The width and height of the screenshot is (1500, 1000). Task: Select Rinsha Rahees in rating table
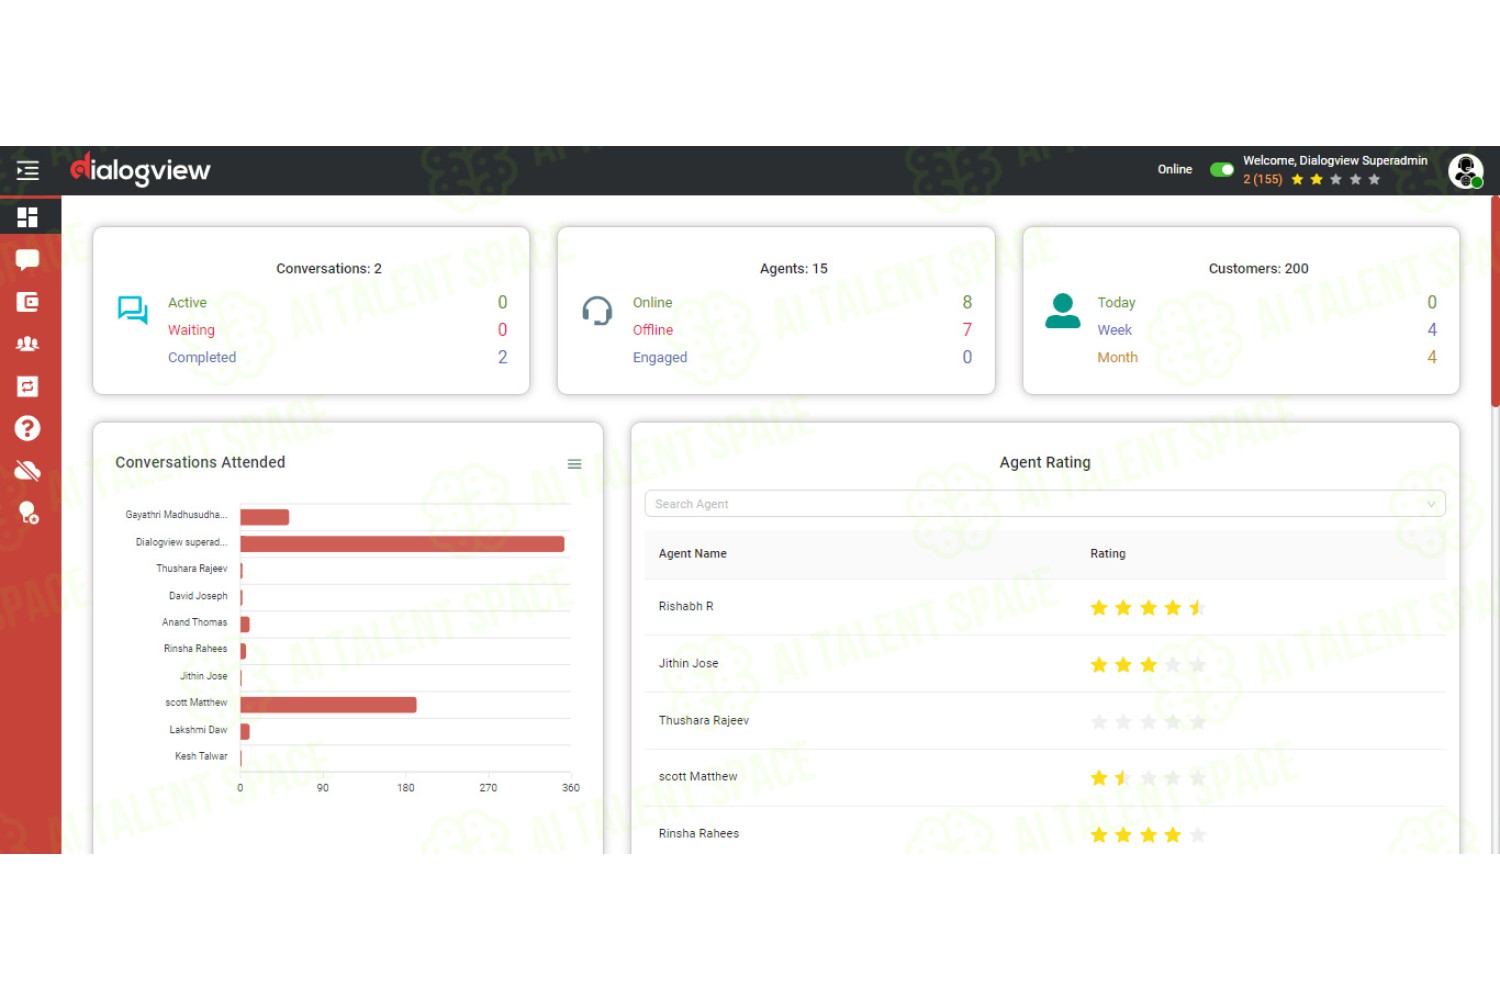click(698, 834)
